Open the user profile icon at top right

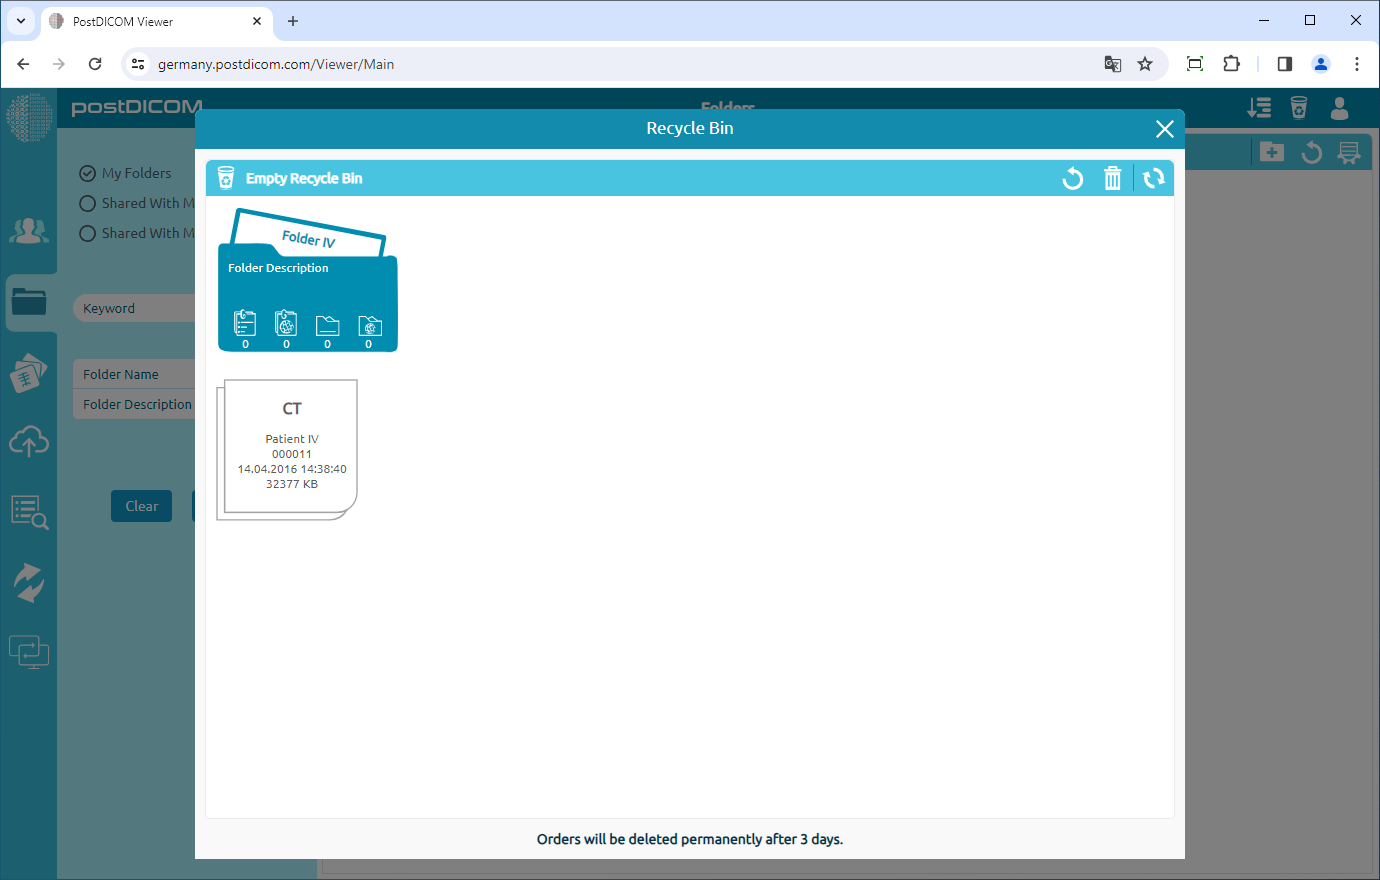(x=1339, y=110)
